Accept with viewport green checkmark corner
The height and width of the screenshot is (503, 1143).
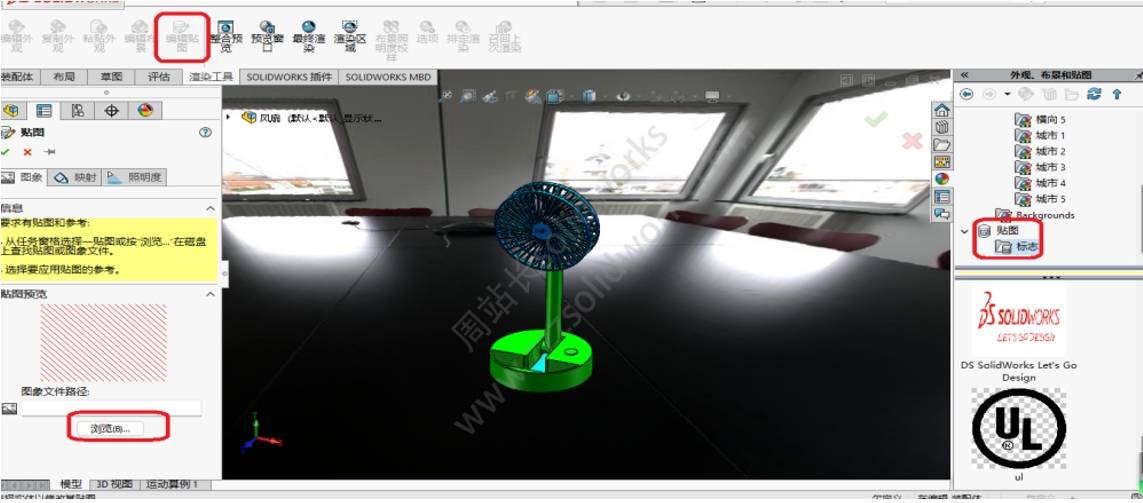(x=875, y=119)
